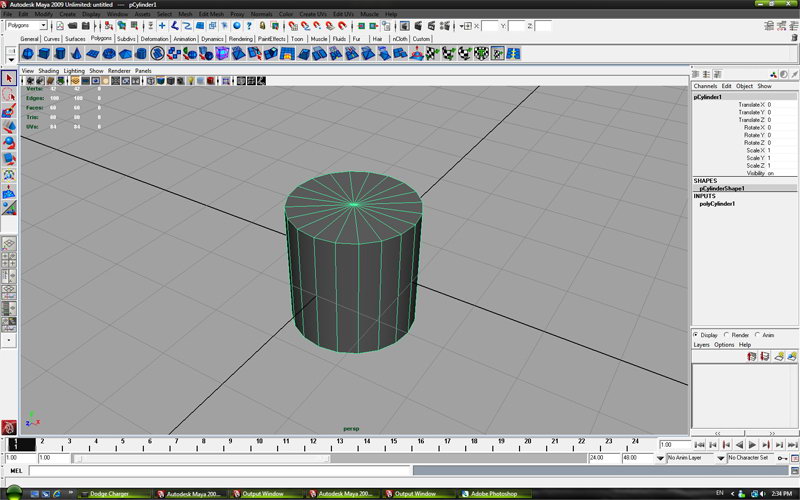Open the Shading panel menu
Viewport: 800px width, 500px height.
pyautogui.click(x=48, y=71)
